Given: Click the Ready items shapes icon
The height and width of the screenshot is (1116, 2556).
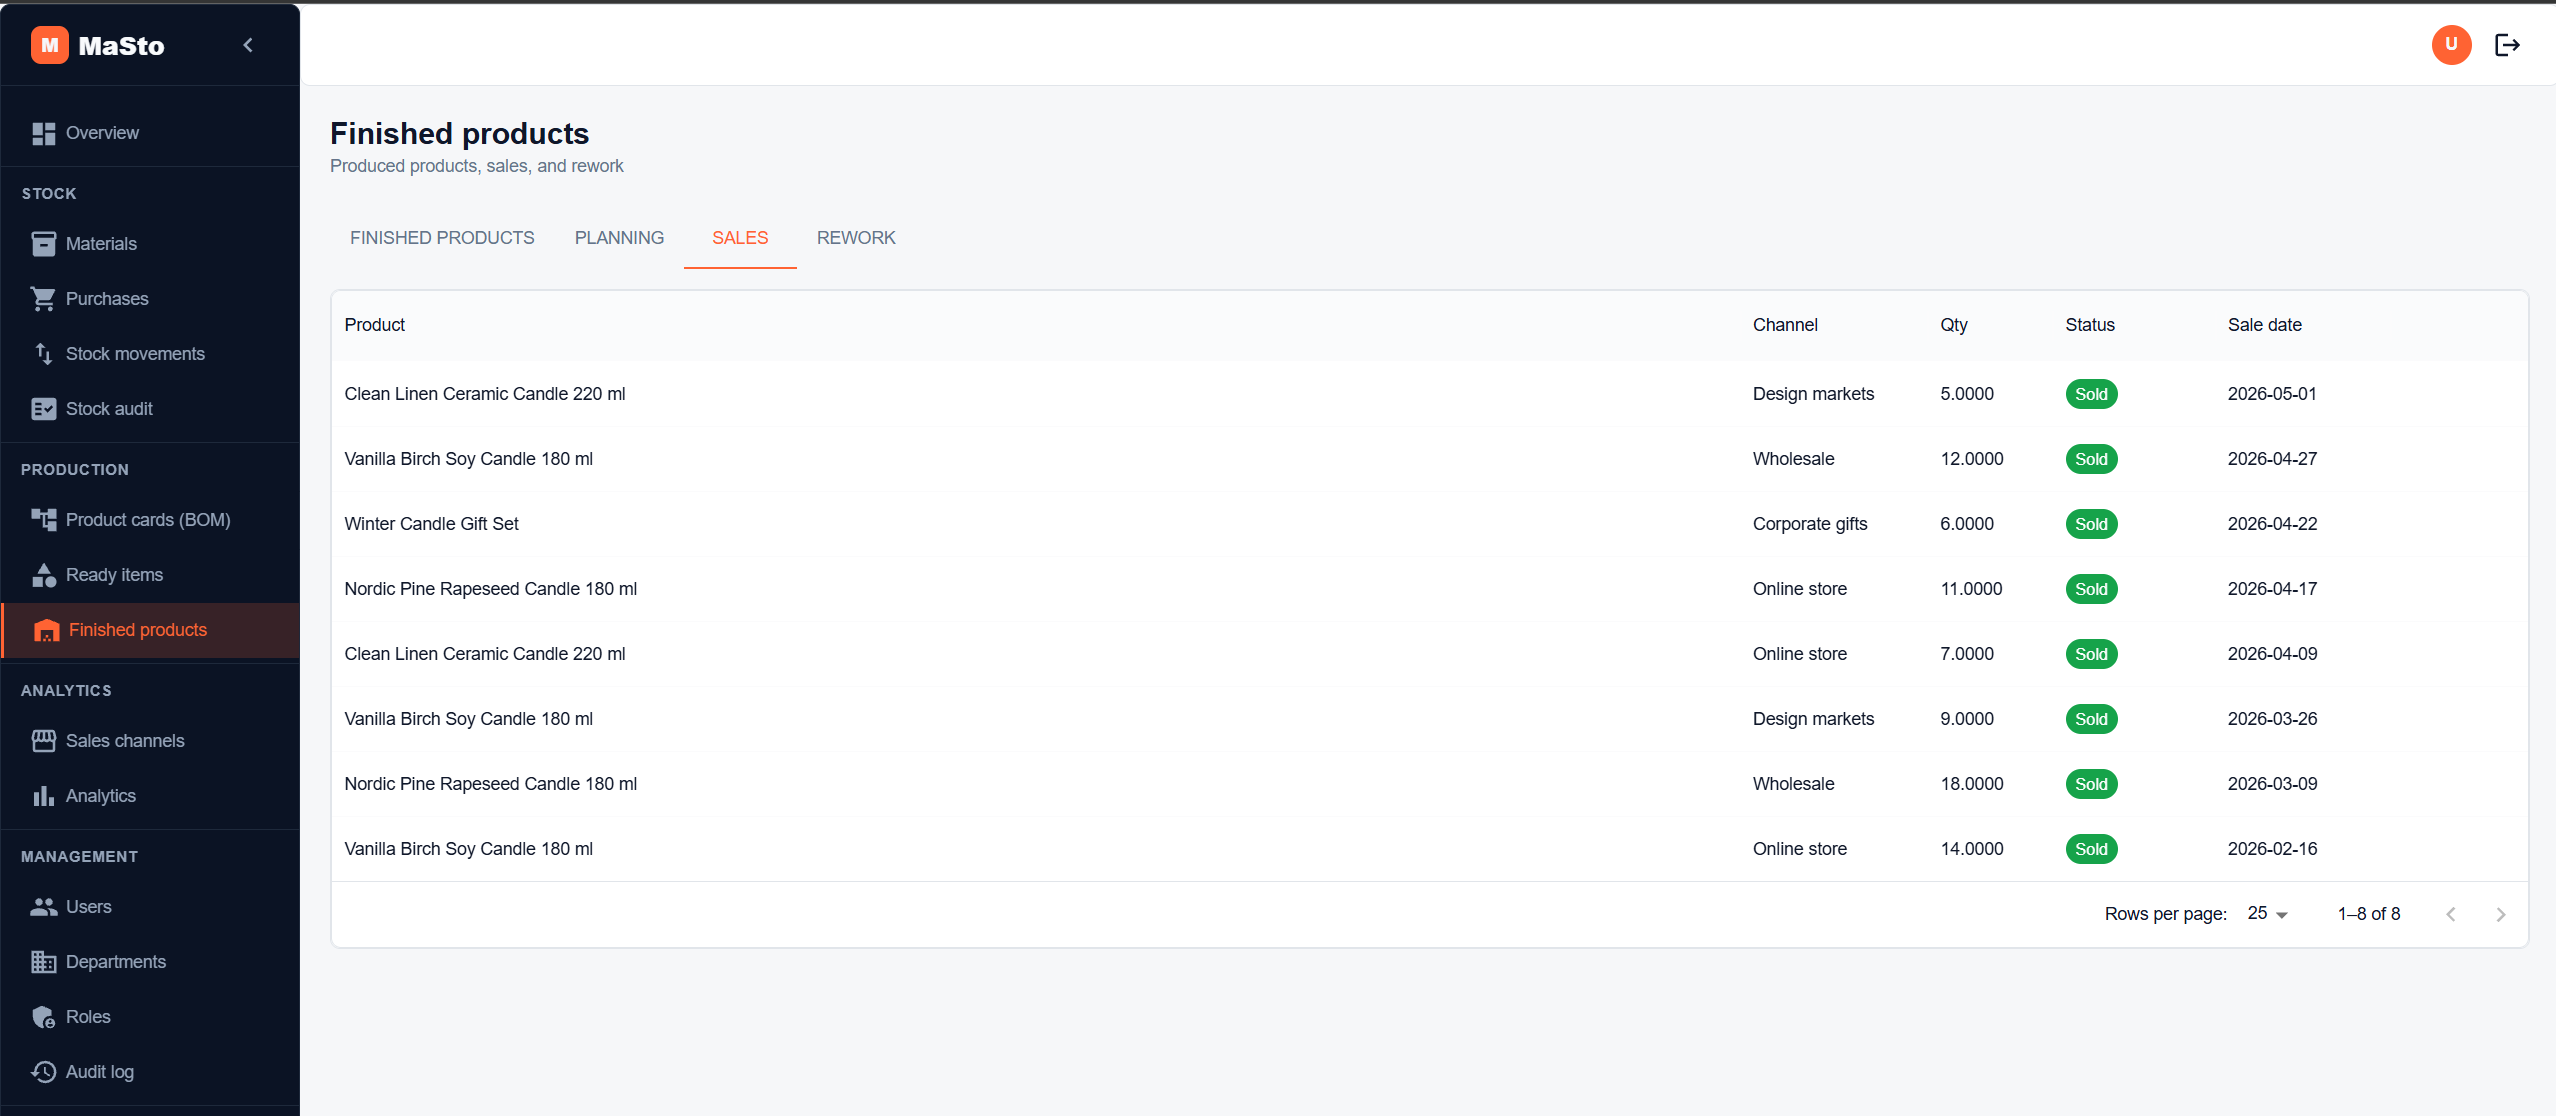Looking at the screenshot, I should (43, 575).
